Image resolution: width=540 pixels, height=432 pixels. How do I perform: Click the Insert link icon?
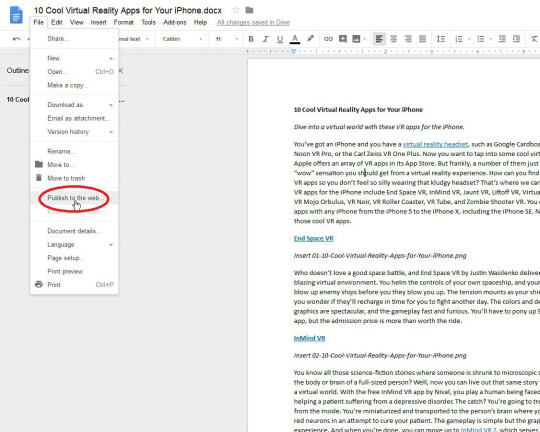coord(328,39)
